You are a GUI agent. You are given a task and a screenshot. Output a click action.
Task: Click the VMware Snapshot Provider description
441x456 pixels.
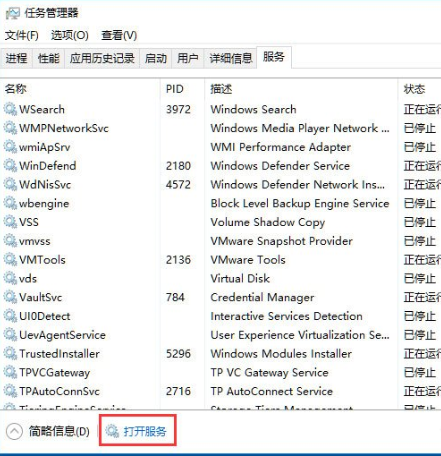click(x=281, y=241)
